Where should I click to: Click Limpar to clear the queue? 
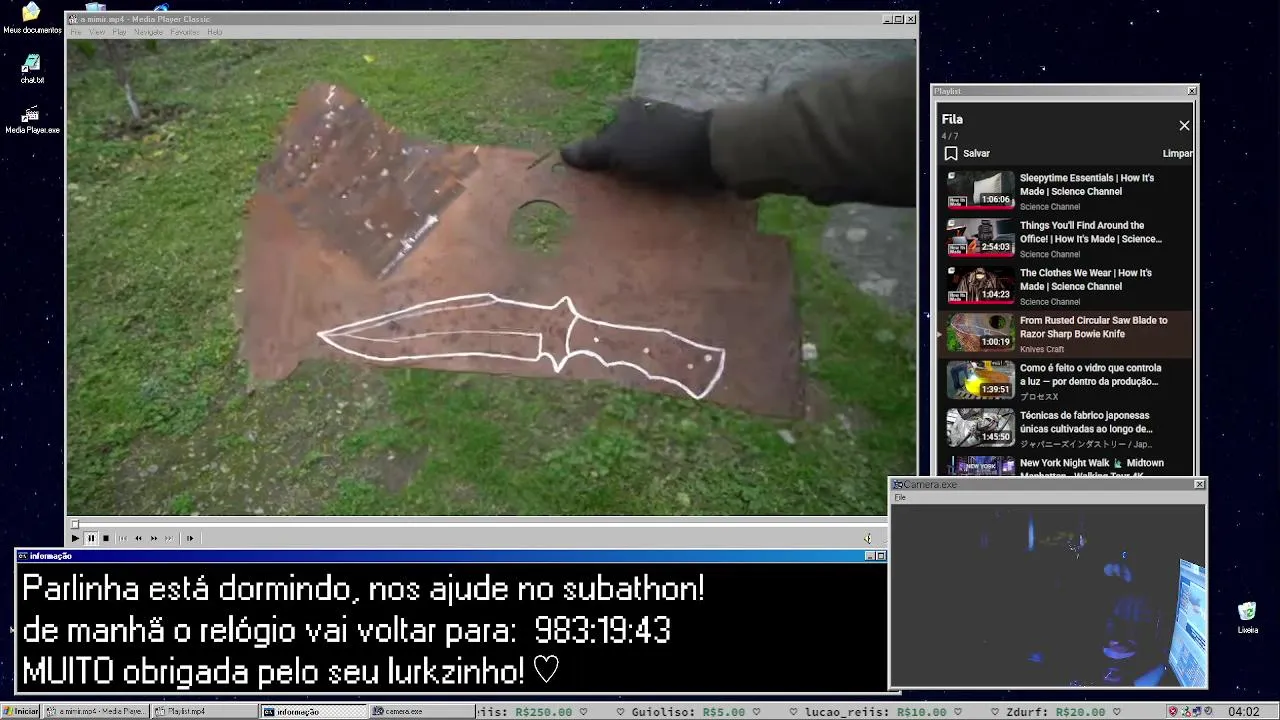coord(1177,153)
